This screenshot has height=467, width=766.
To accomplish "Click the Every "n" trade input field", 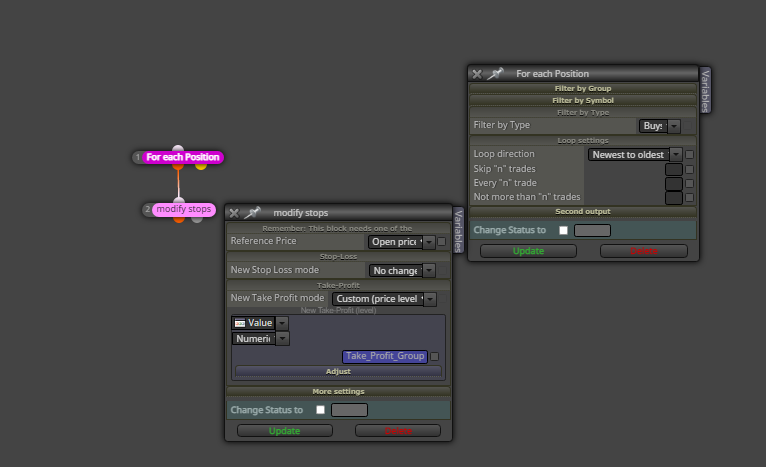I will tap(674, 184).
